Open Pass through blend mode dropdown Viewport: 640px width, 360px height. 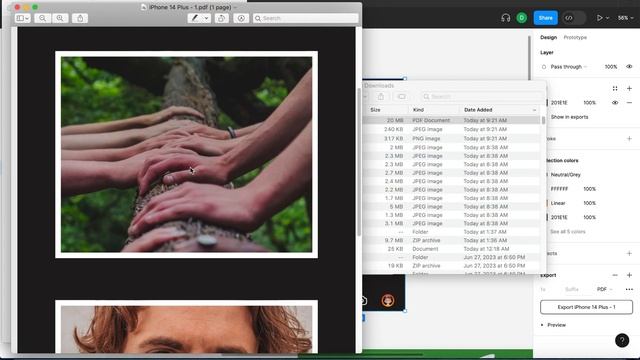pyautogui.click(x=568, y=67)
